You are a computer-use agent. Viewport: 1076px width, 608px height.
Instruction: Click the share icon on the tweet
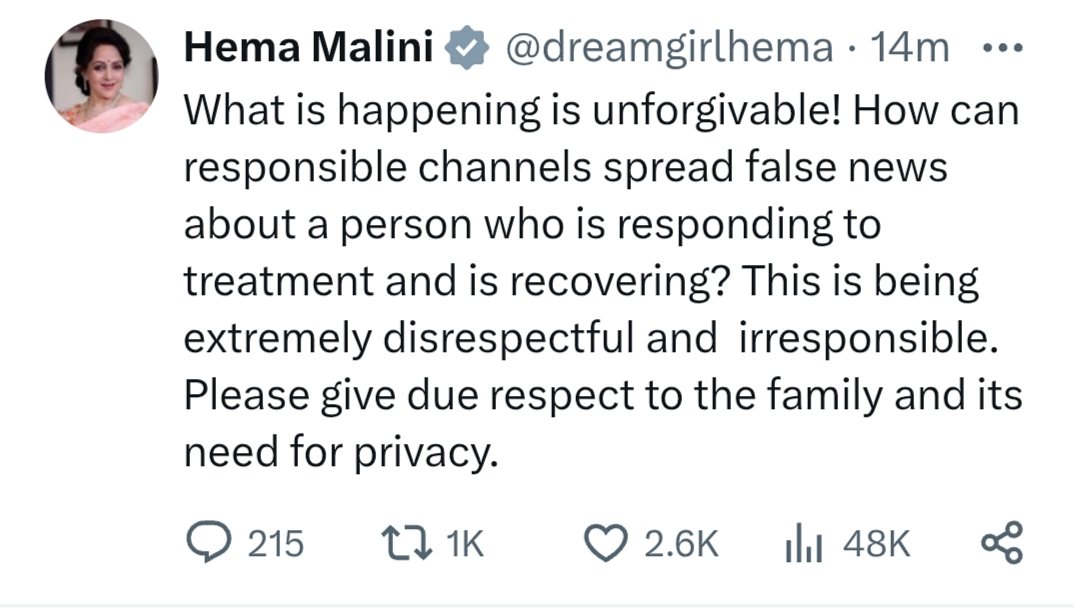click(1003, 543)
